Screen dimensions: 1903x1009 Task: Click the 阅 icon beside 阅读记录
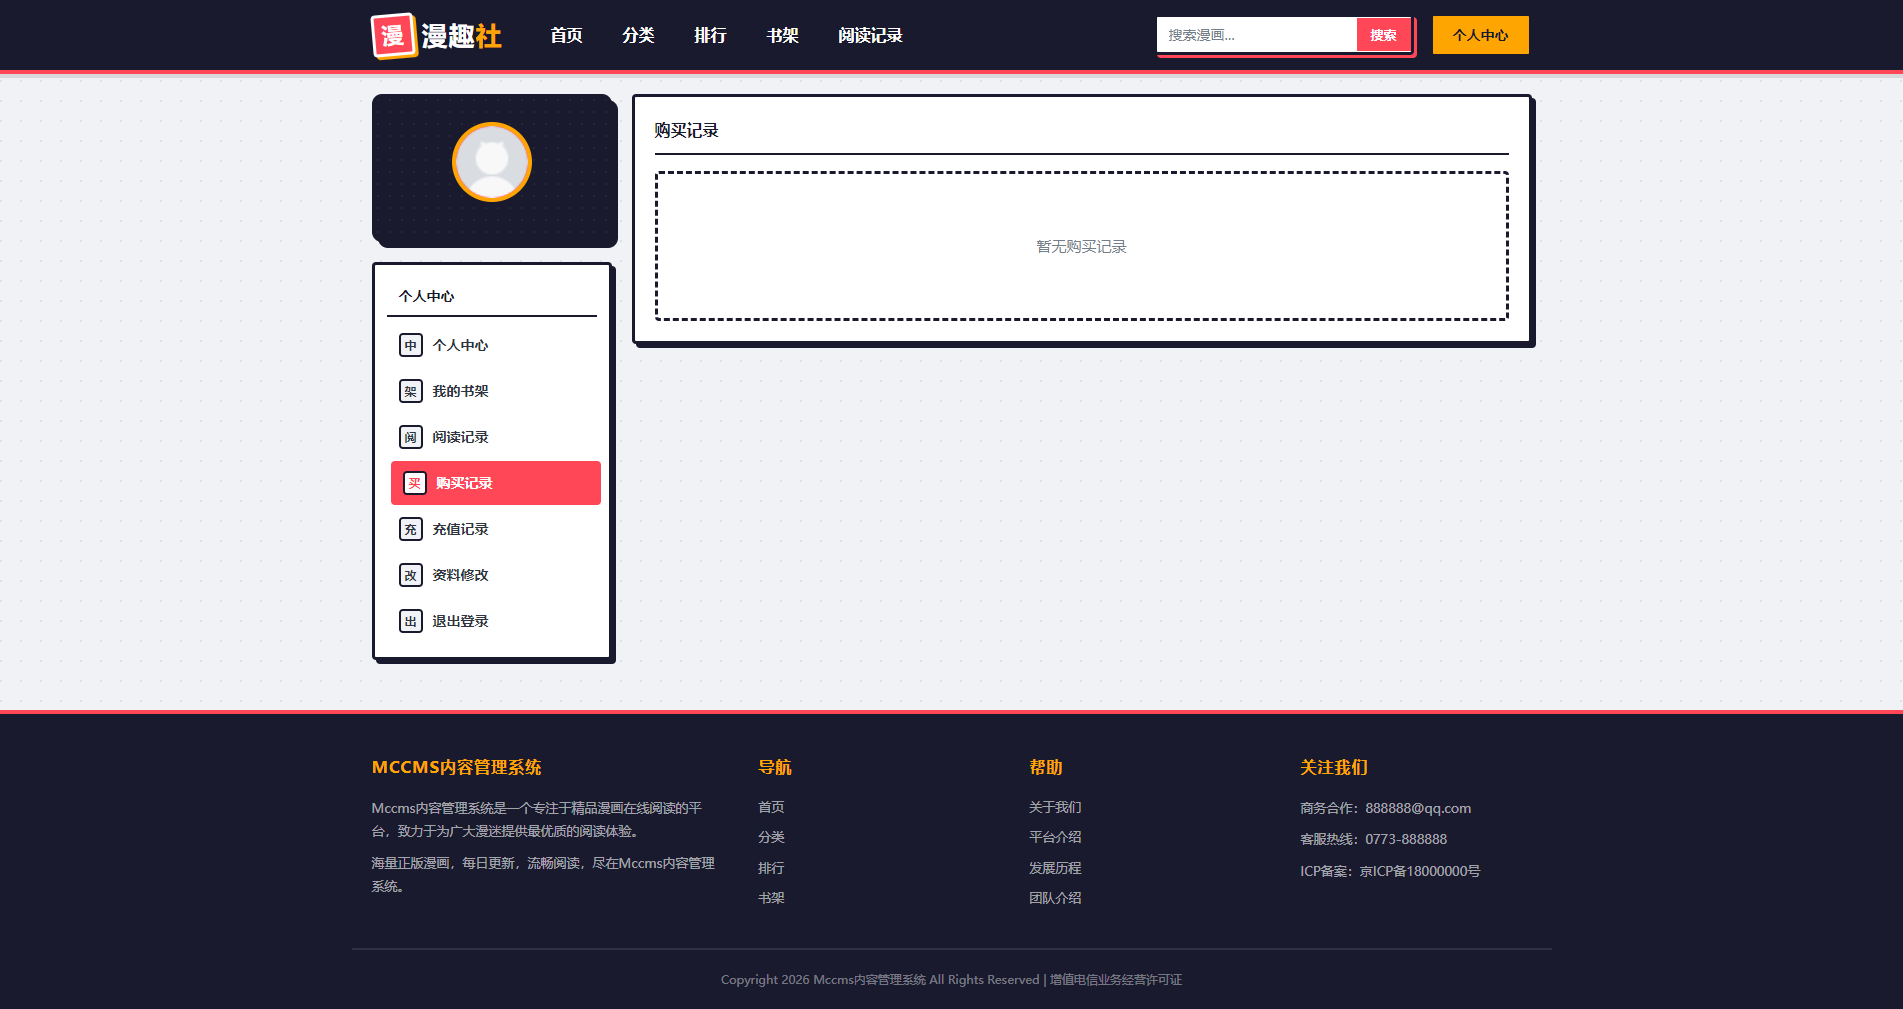pos(411,437)
